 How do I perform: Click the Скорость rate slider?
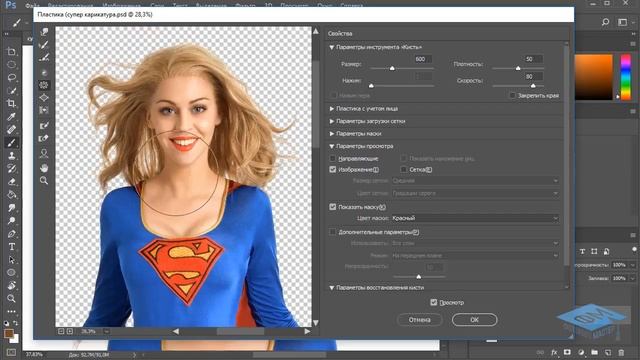[x=518, y=86]
